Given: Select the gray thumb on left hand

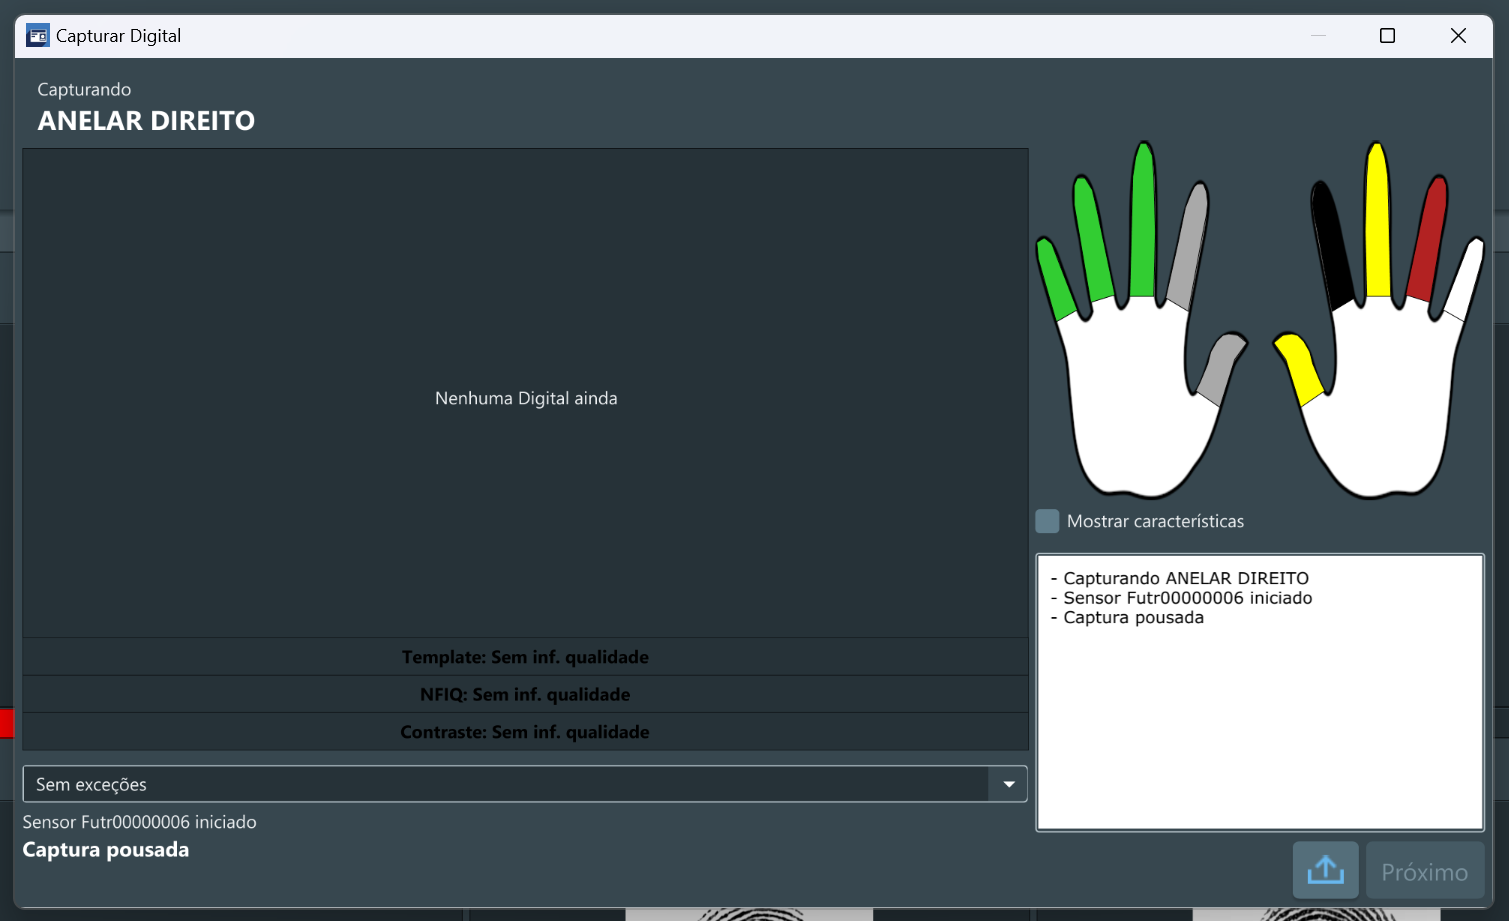Looking at the screenshot, I should [x=1220, y=368].
